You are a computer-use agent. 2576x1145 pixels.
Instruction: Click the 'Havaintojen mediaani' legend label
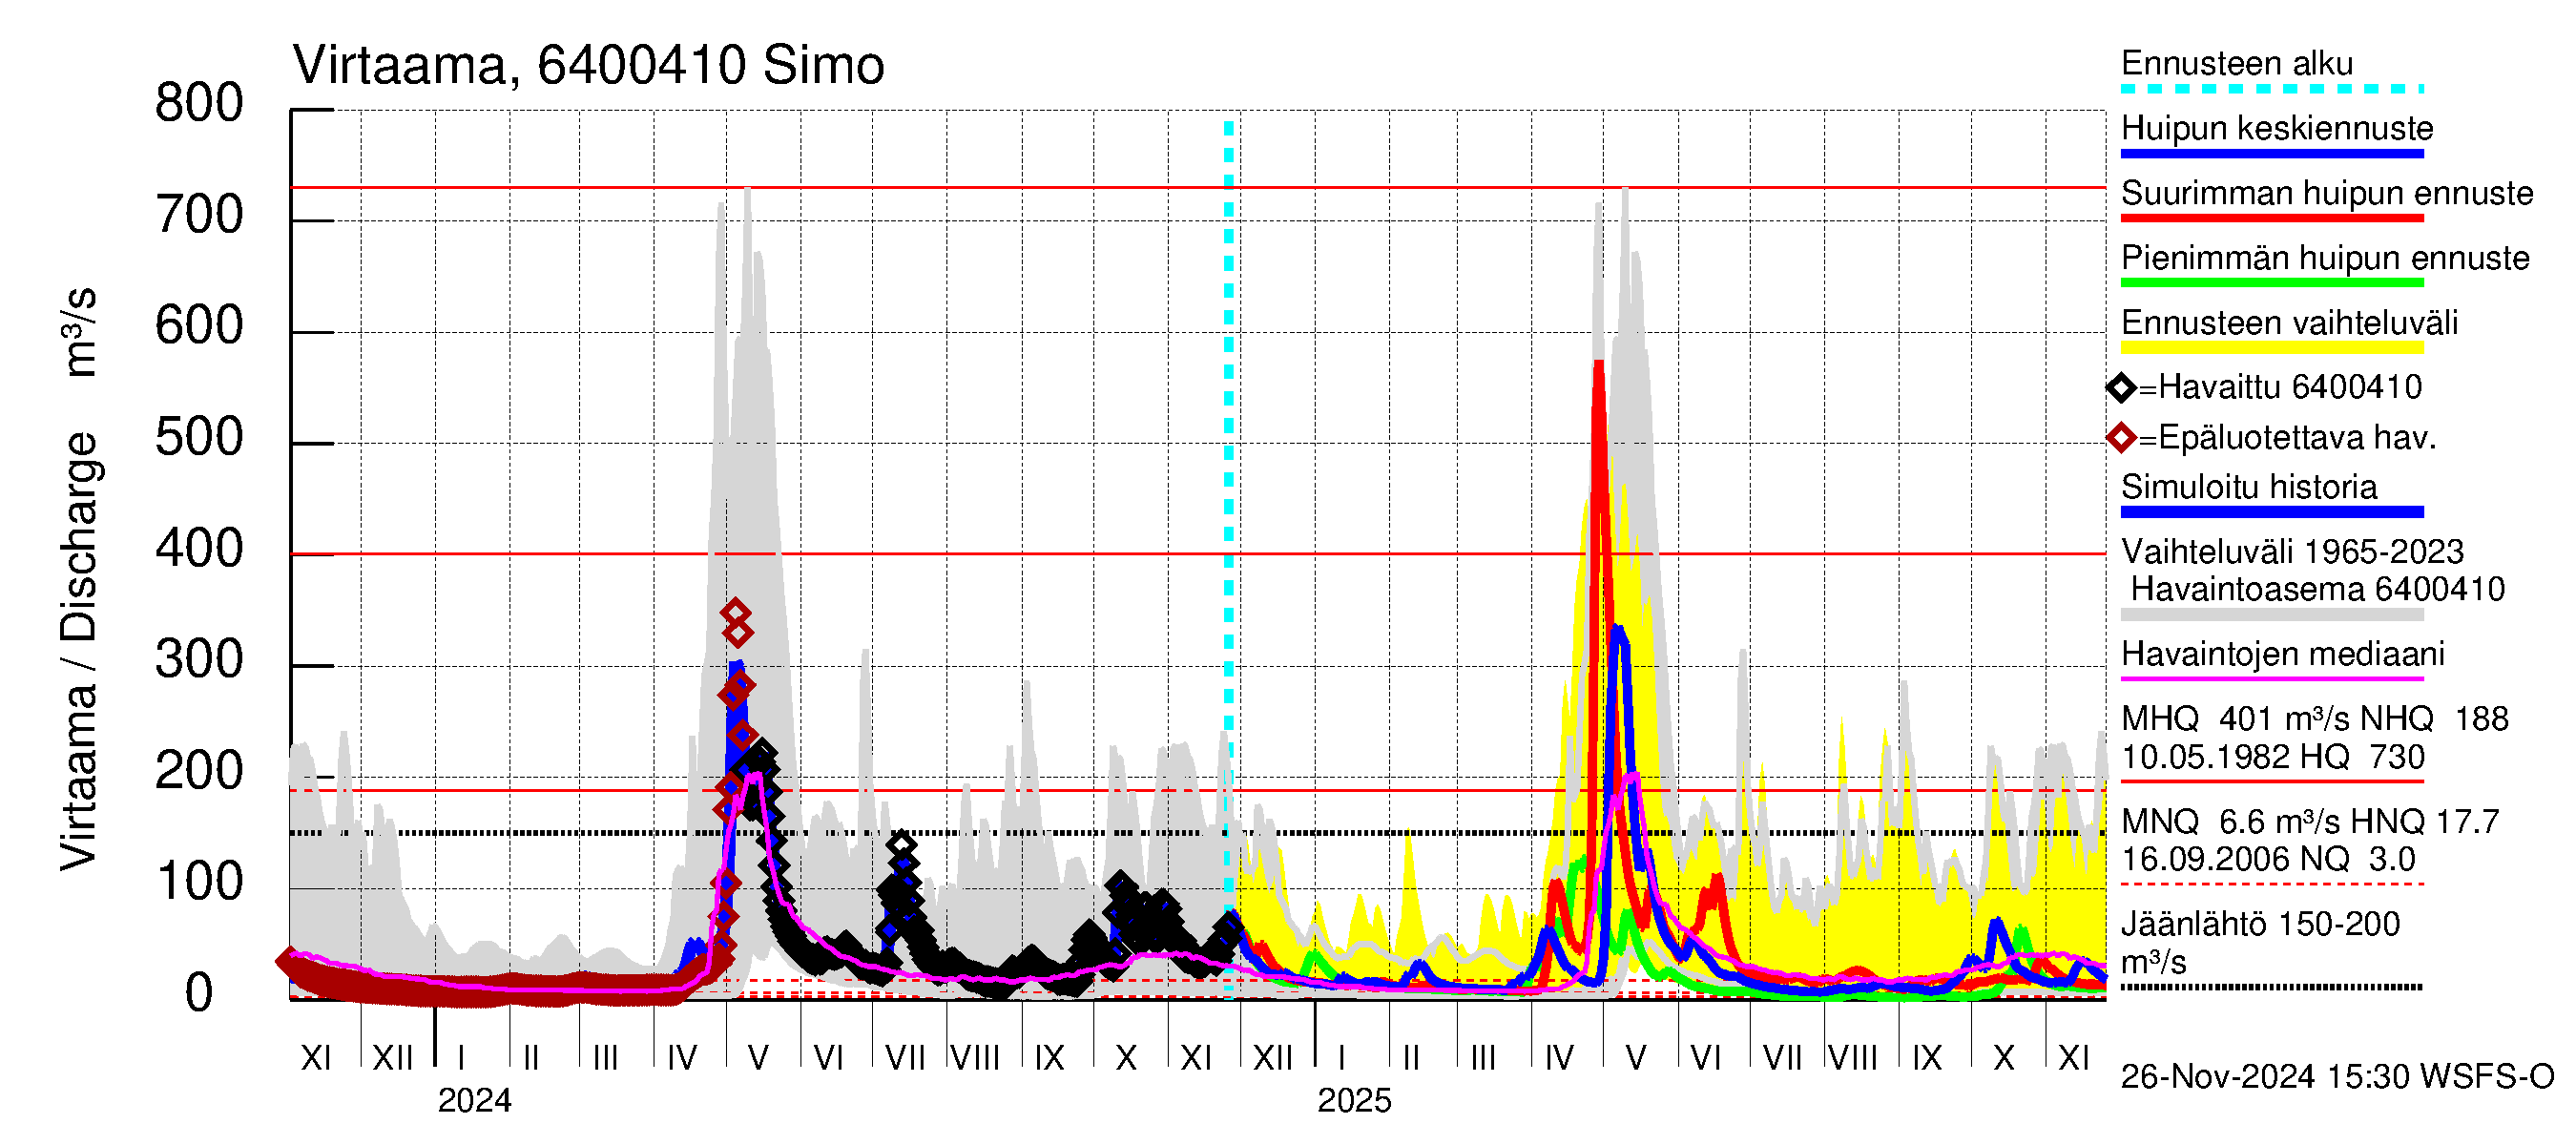[x=2283, y=654]
